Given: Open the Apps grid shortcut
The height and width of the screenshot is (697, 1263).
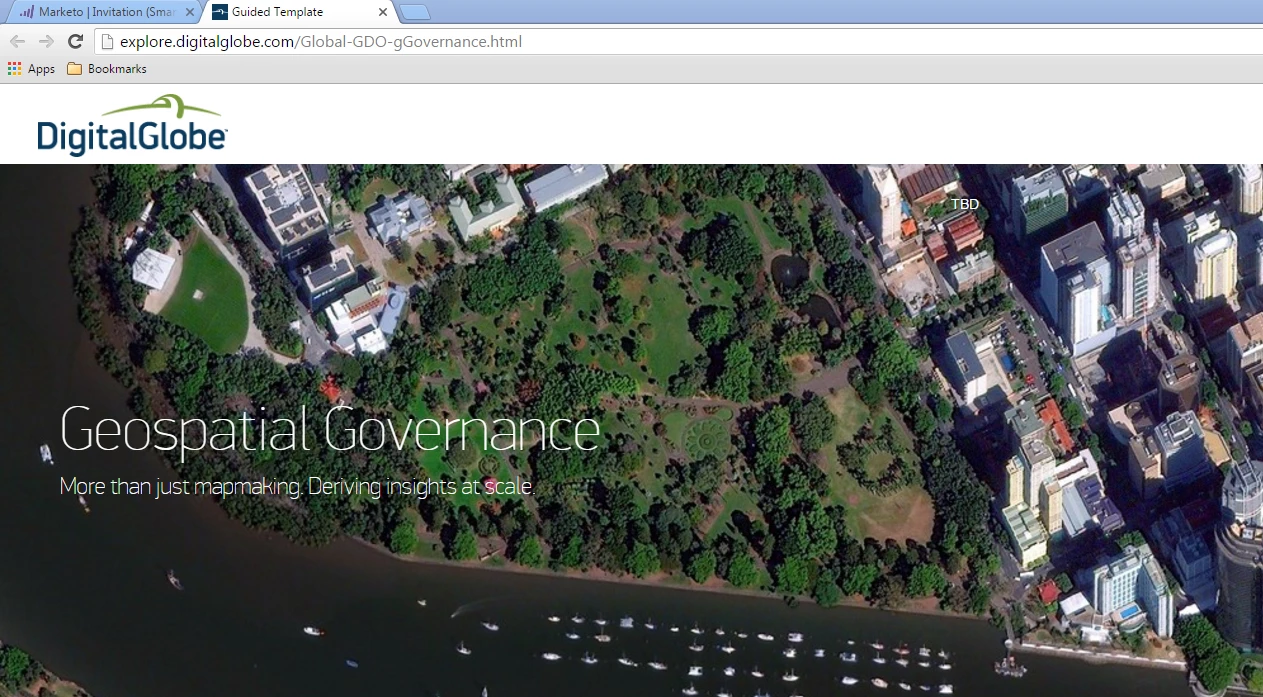Looking at the screenshot, I should pyautogui.click(x=31, y=69).
